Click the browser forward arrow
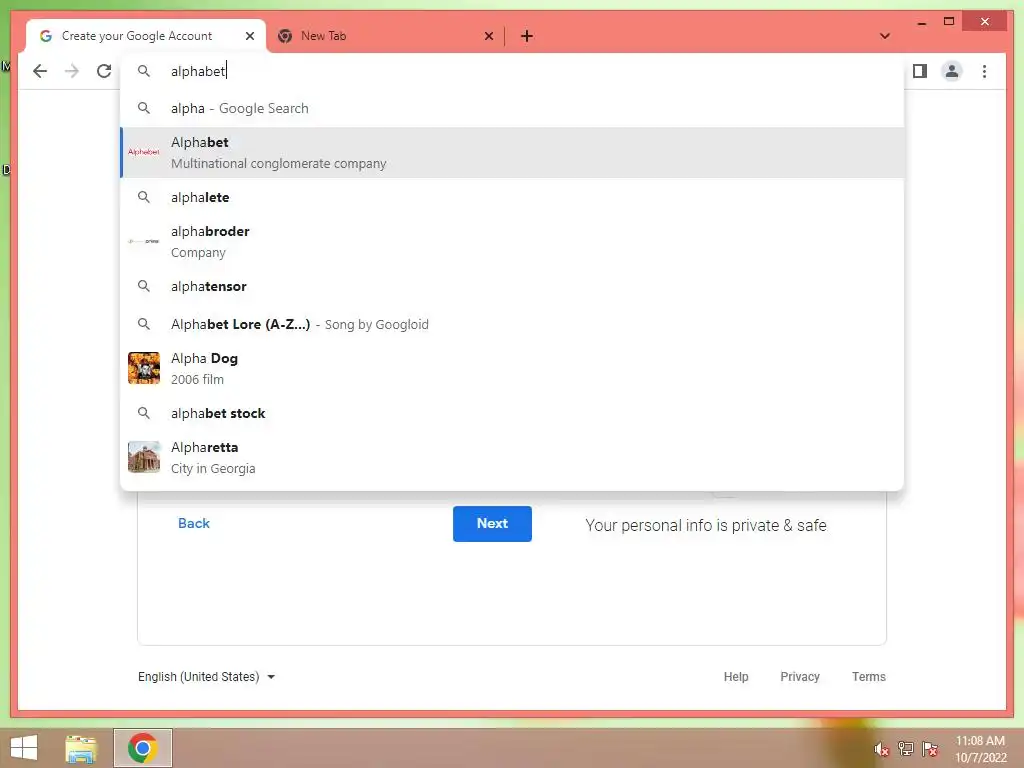1024x768 pixels. click(x=72, y=71)
